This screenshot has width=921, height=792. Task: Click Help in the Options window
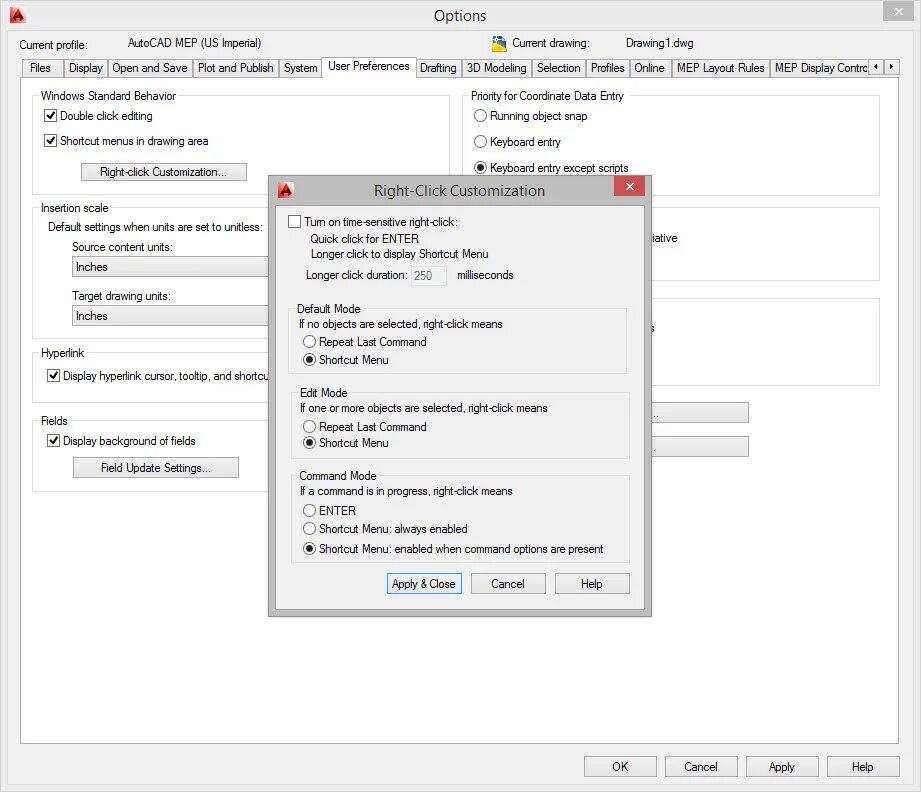863,767
